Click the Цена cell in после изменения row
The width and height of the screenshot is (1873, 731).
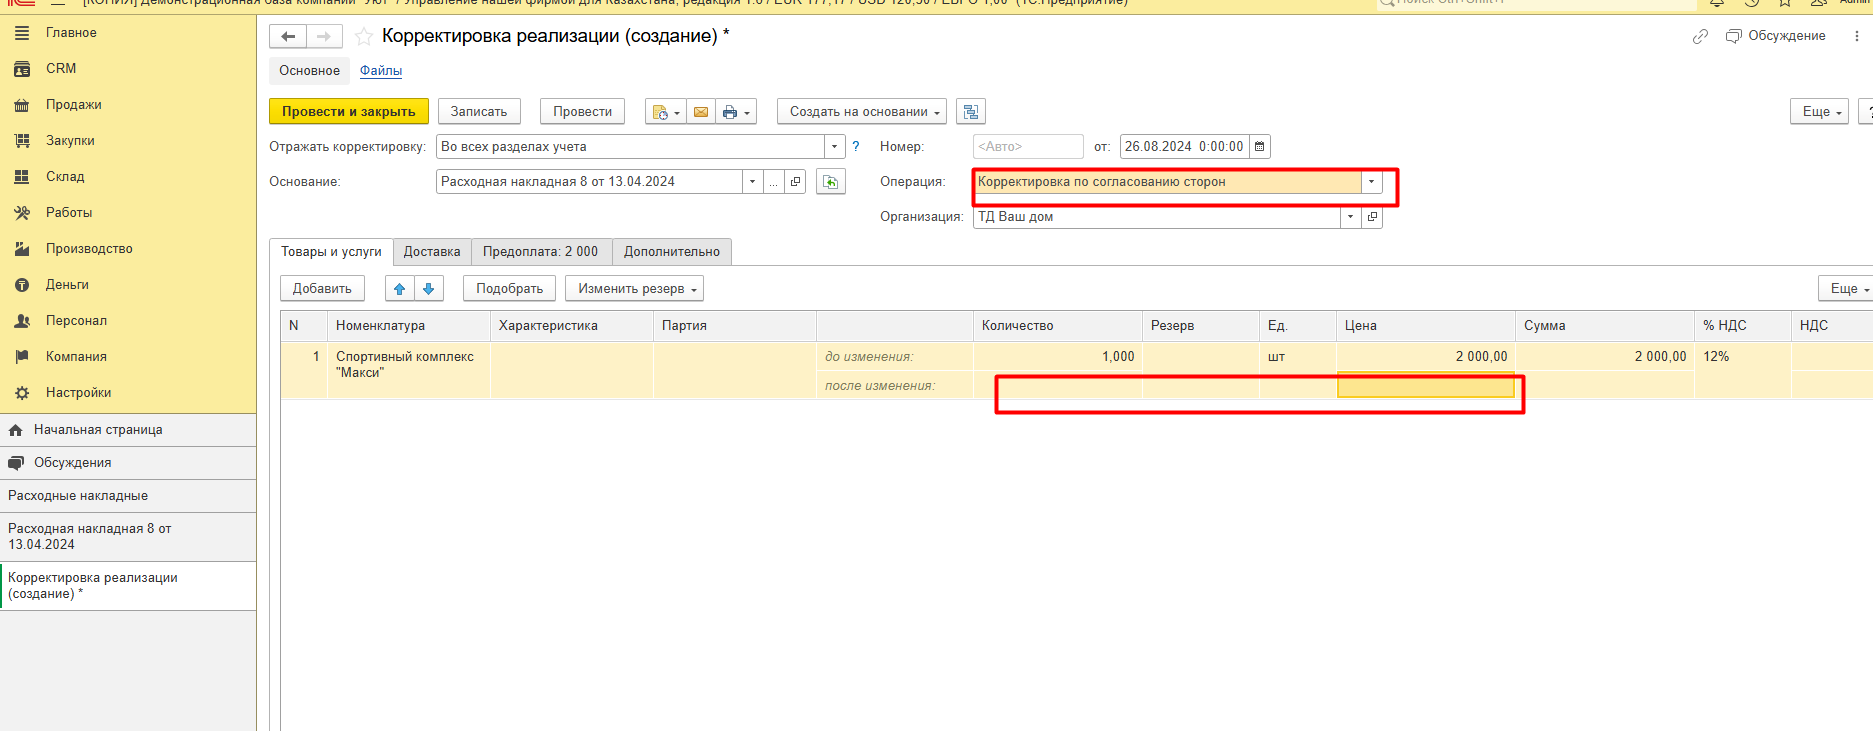coord(1425,386)
